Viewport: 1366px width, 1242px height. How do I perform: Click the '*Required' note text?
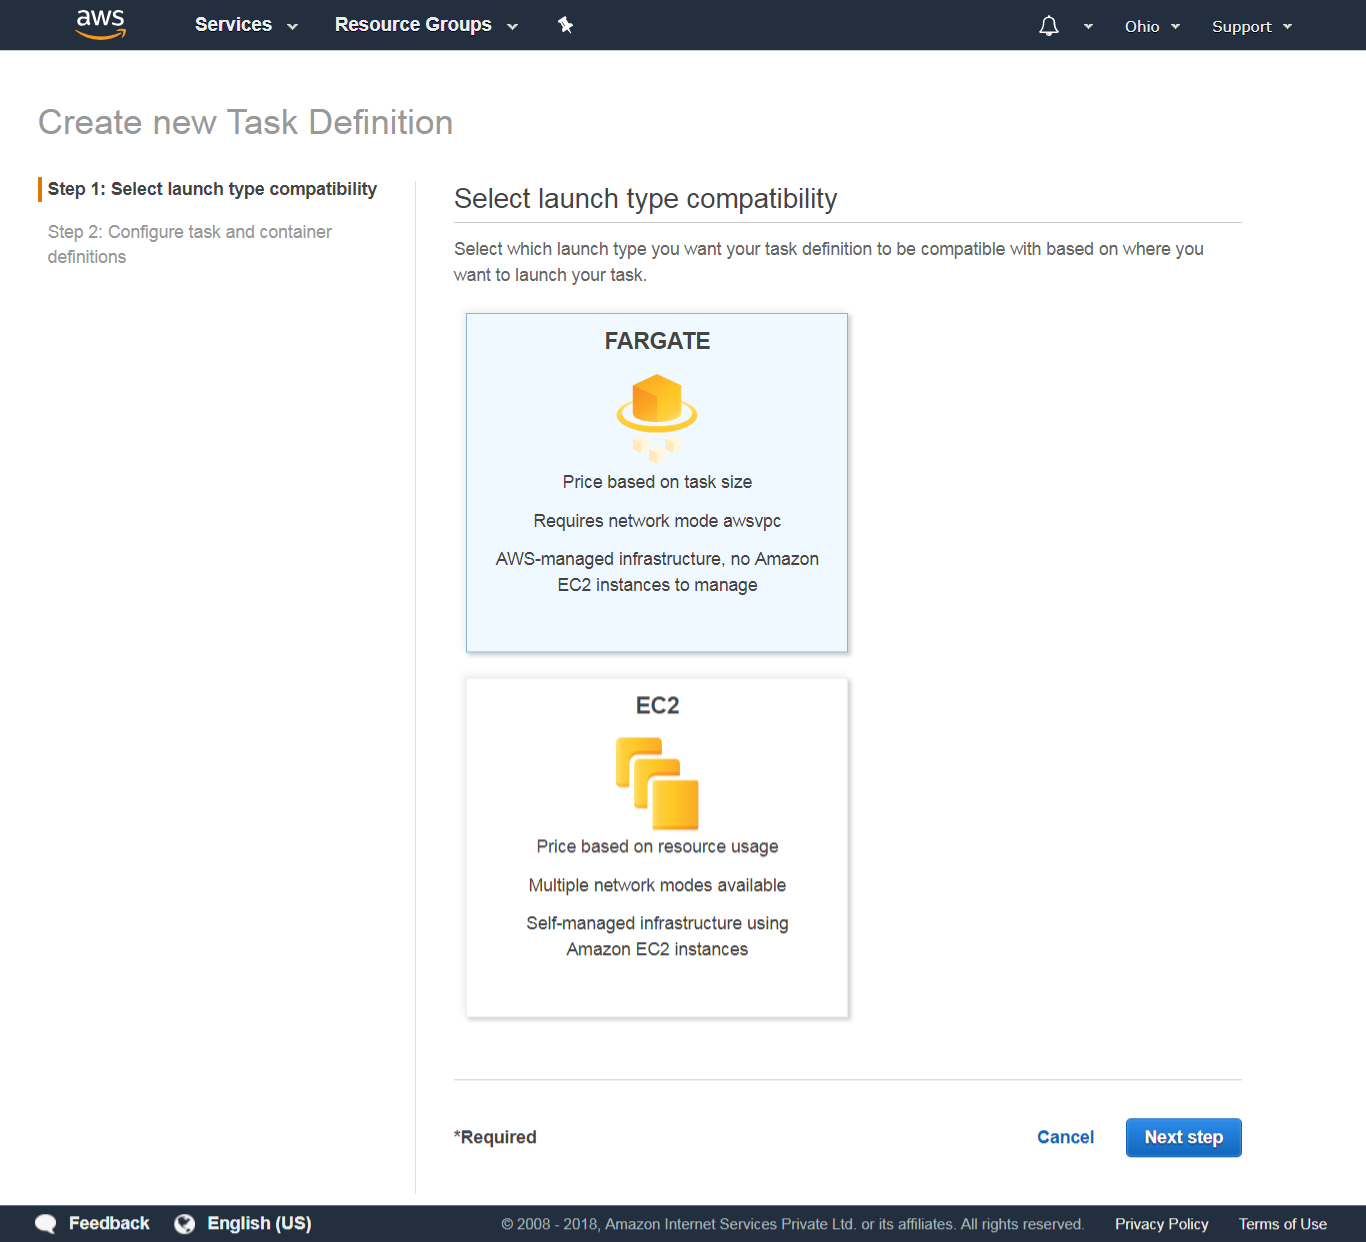tap(495, 1137)
